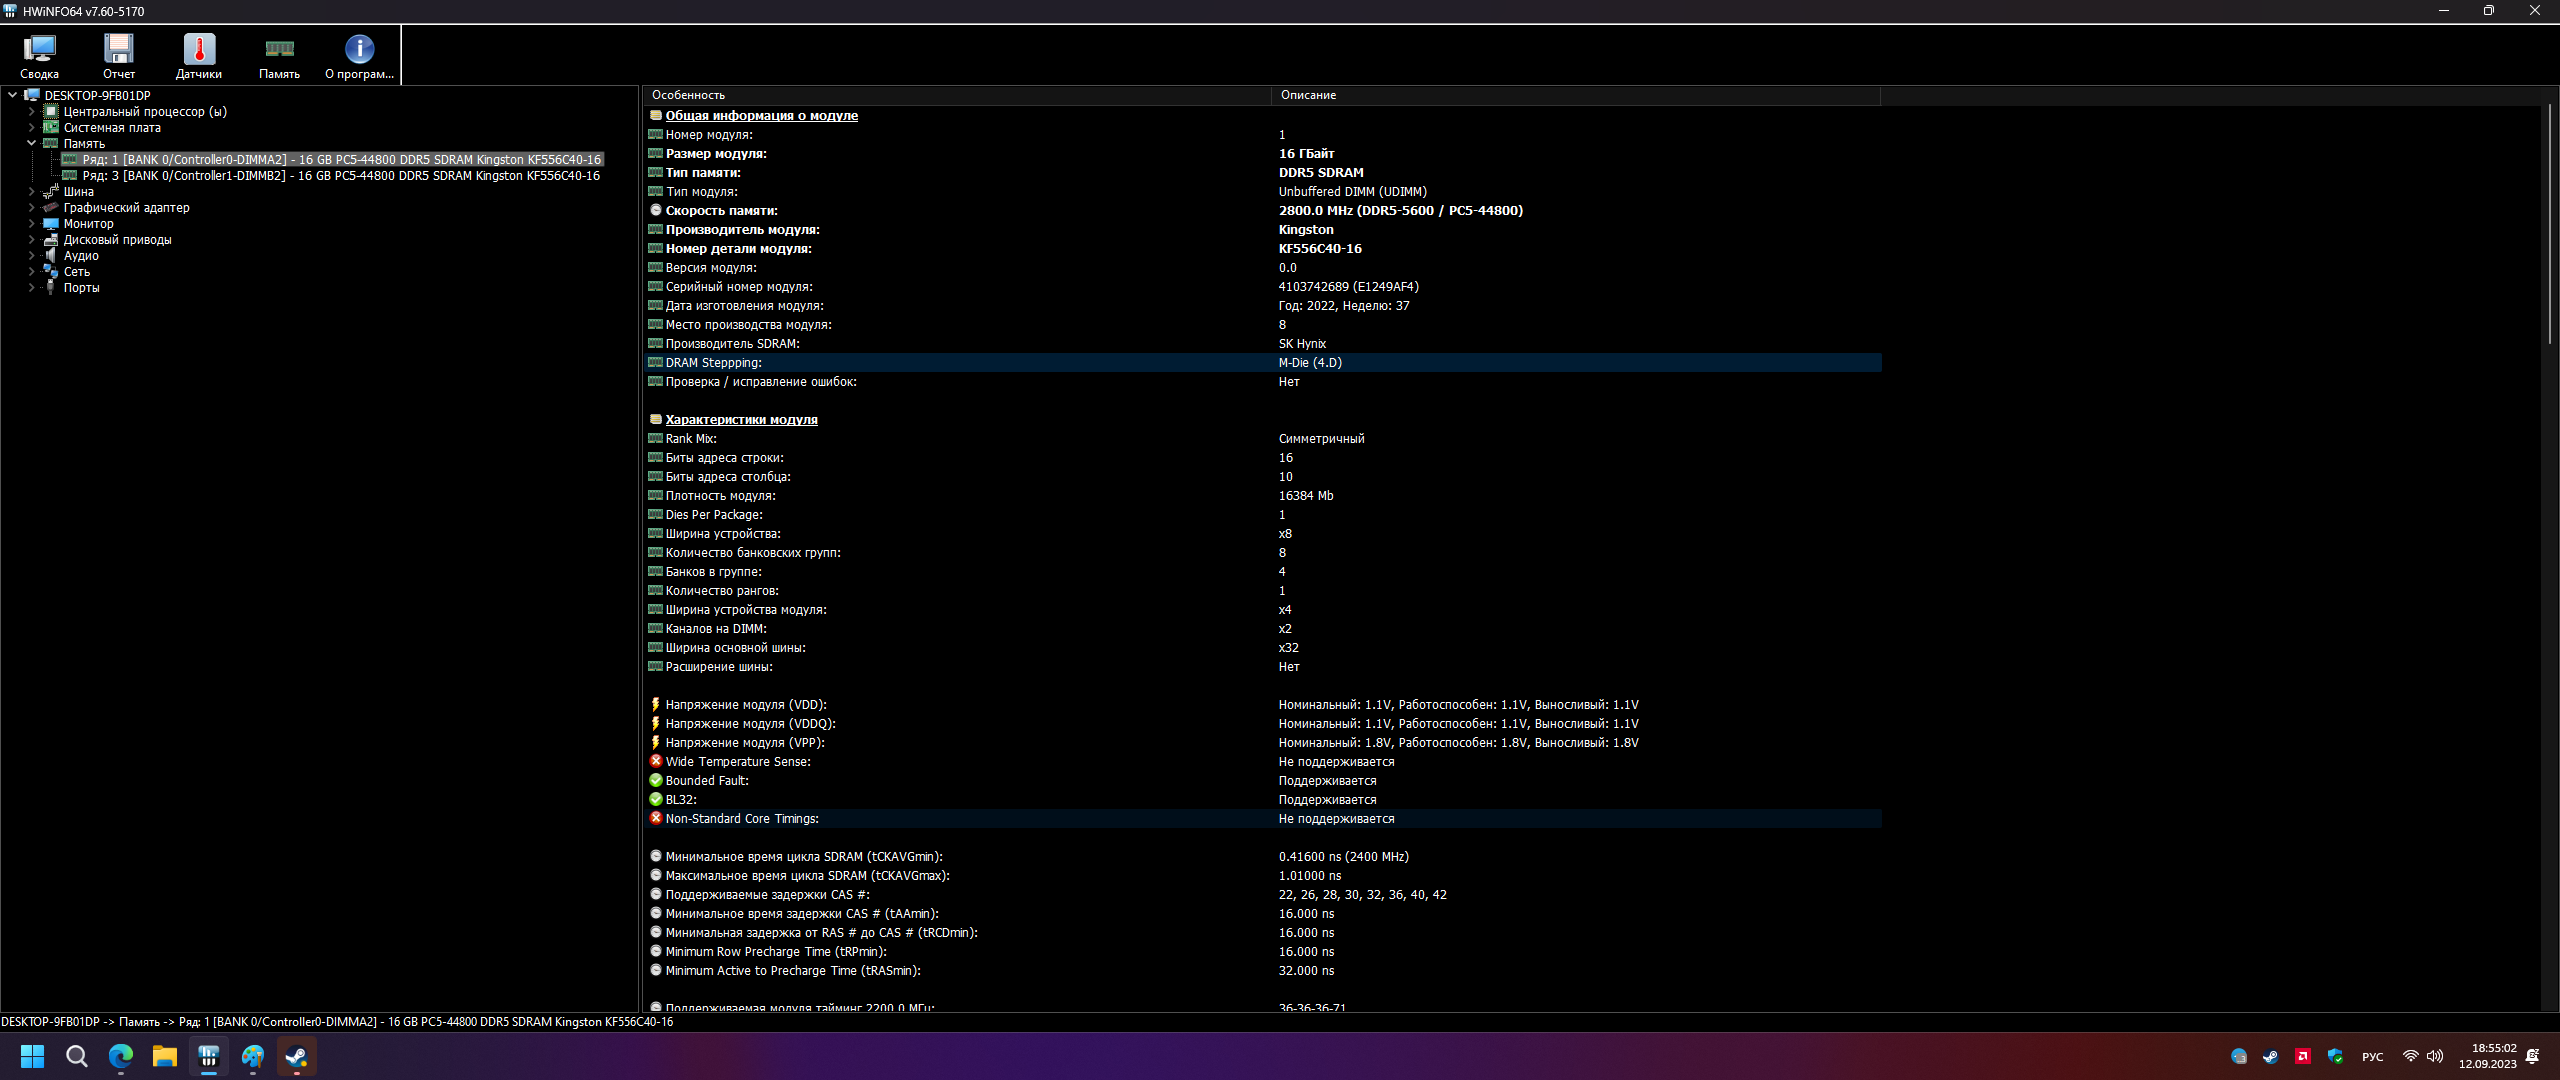The image size is (2560, 1080).
Task: Click the Steam icon in taskbar
Action: pyautogui.click(x=297, y=1056)
